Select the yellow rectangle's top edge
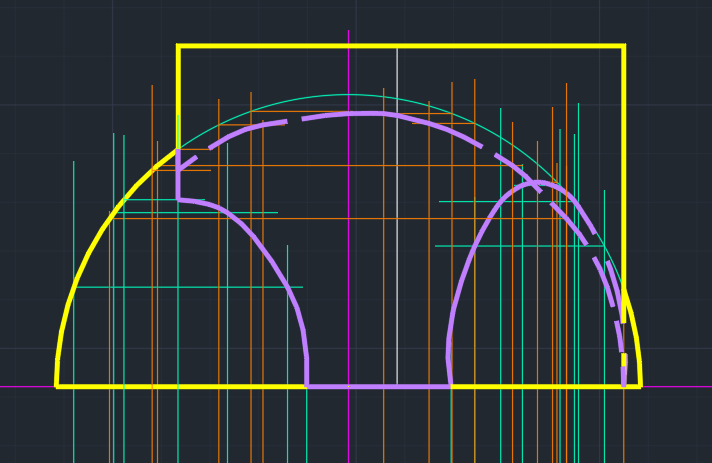The height and width of the screenshot is (463, 712). [401, 46]
